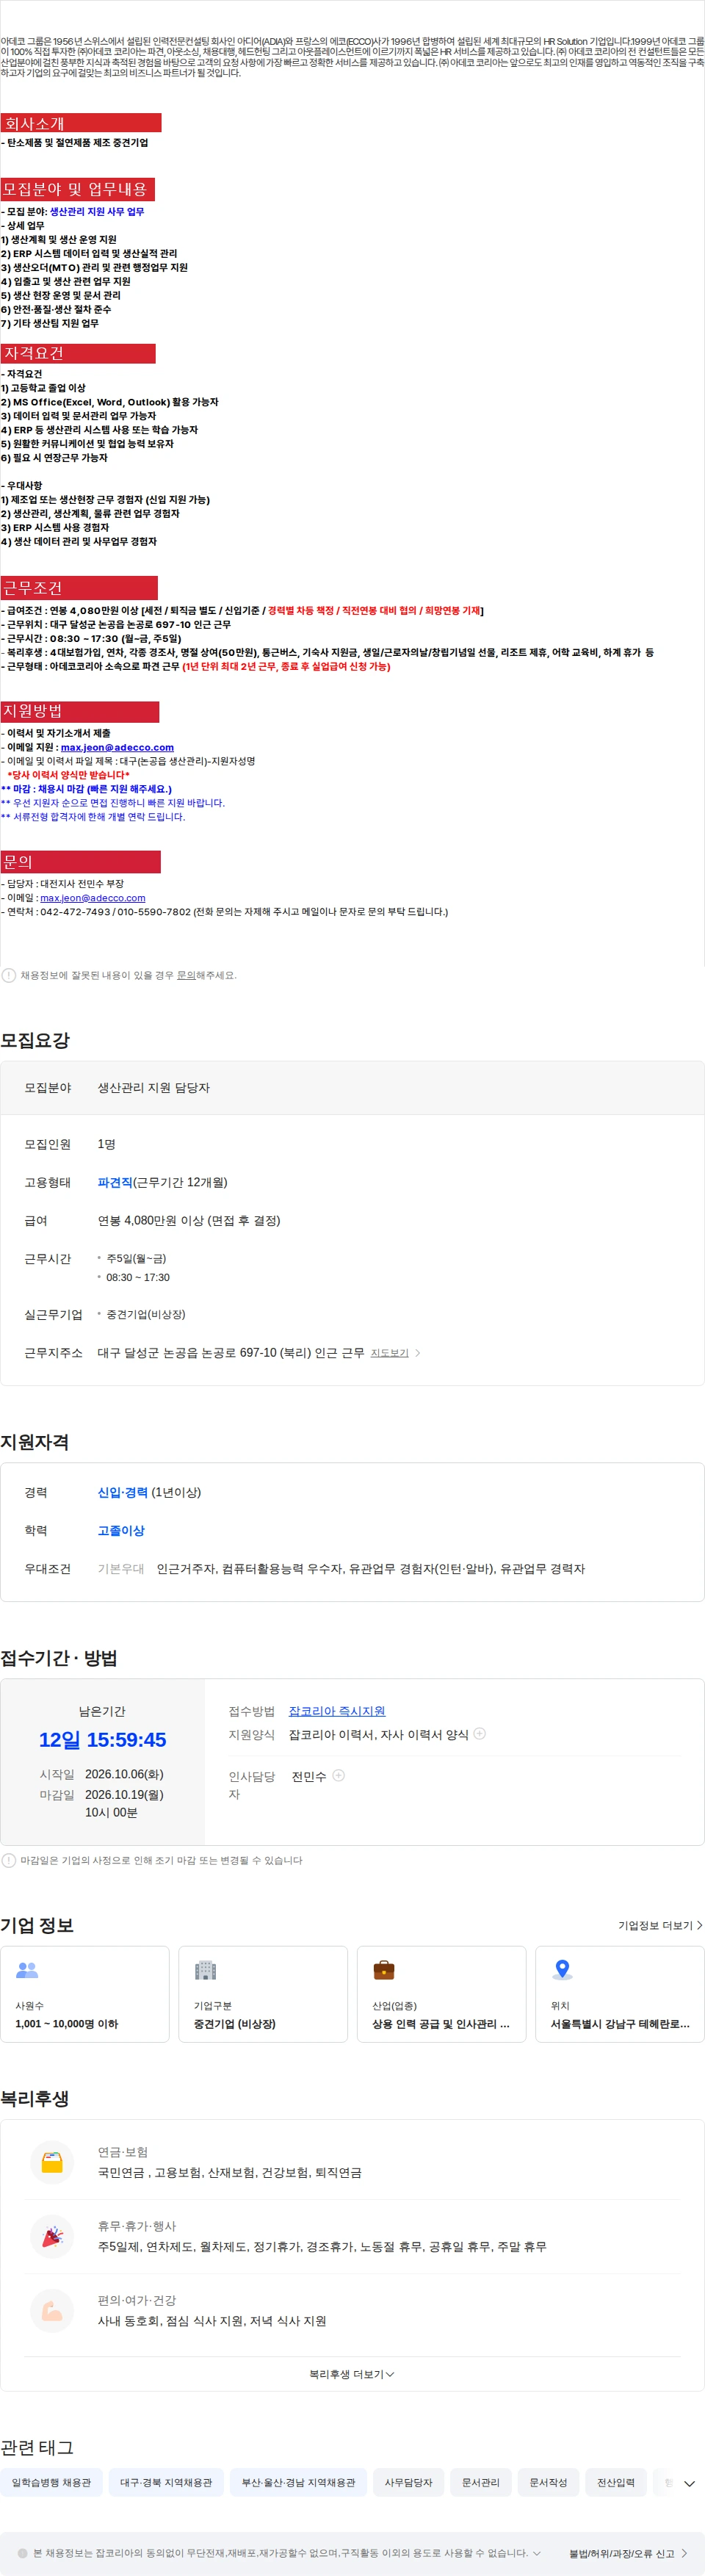Click the 문의 red header
Image resolution: width=705 pixels, height=2576 pixels.
click(x=80, y=862)
